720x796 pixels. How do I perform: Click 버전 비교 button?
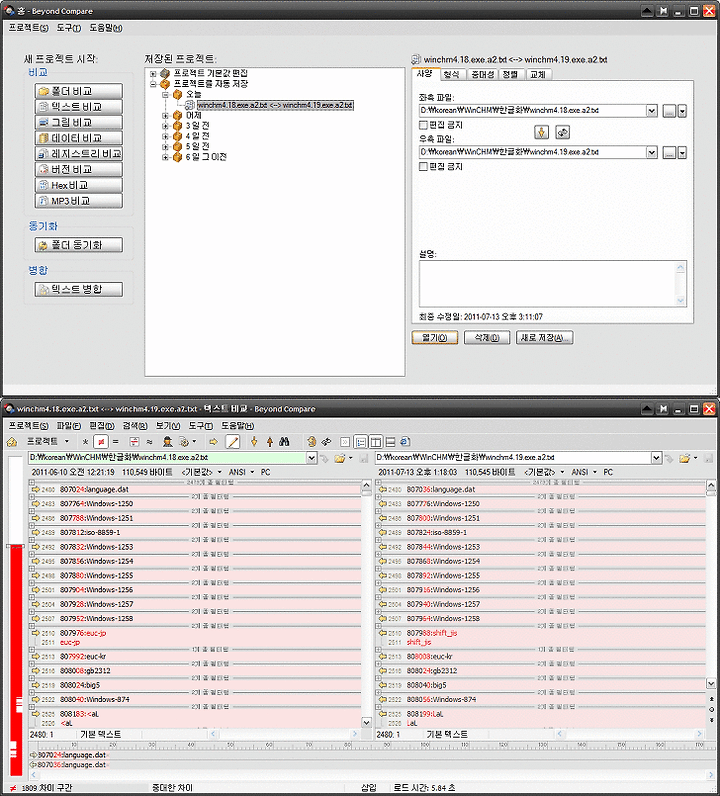tap(79, 170)
